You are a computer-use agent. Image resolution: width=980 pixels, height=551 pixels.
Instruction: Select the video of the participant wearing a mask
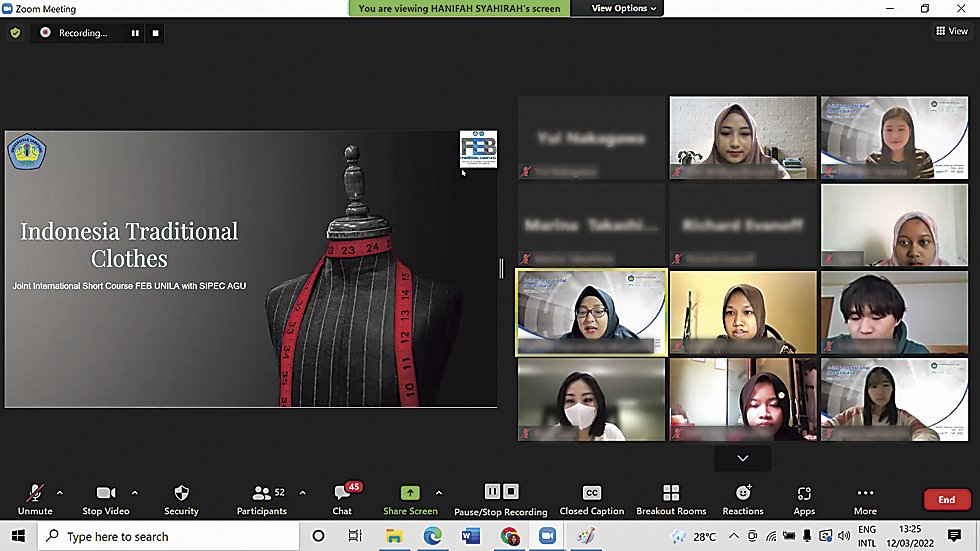[591, 400]
